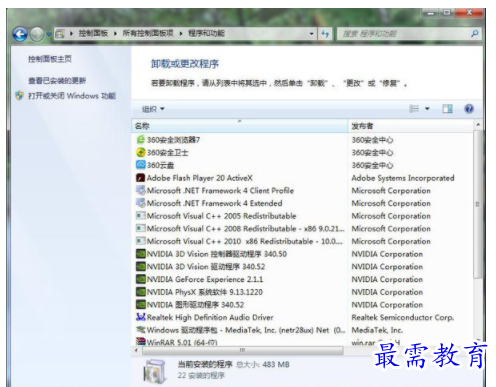496x387 pixels.
Task: Click MediaTek, Inc. publisher cell
Action: point(377,330)
